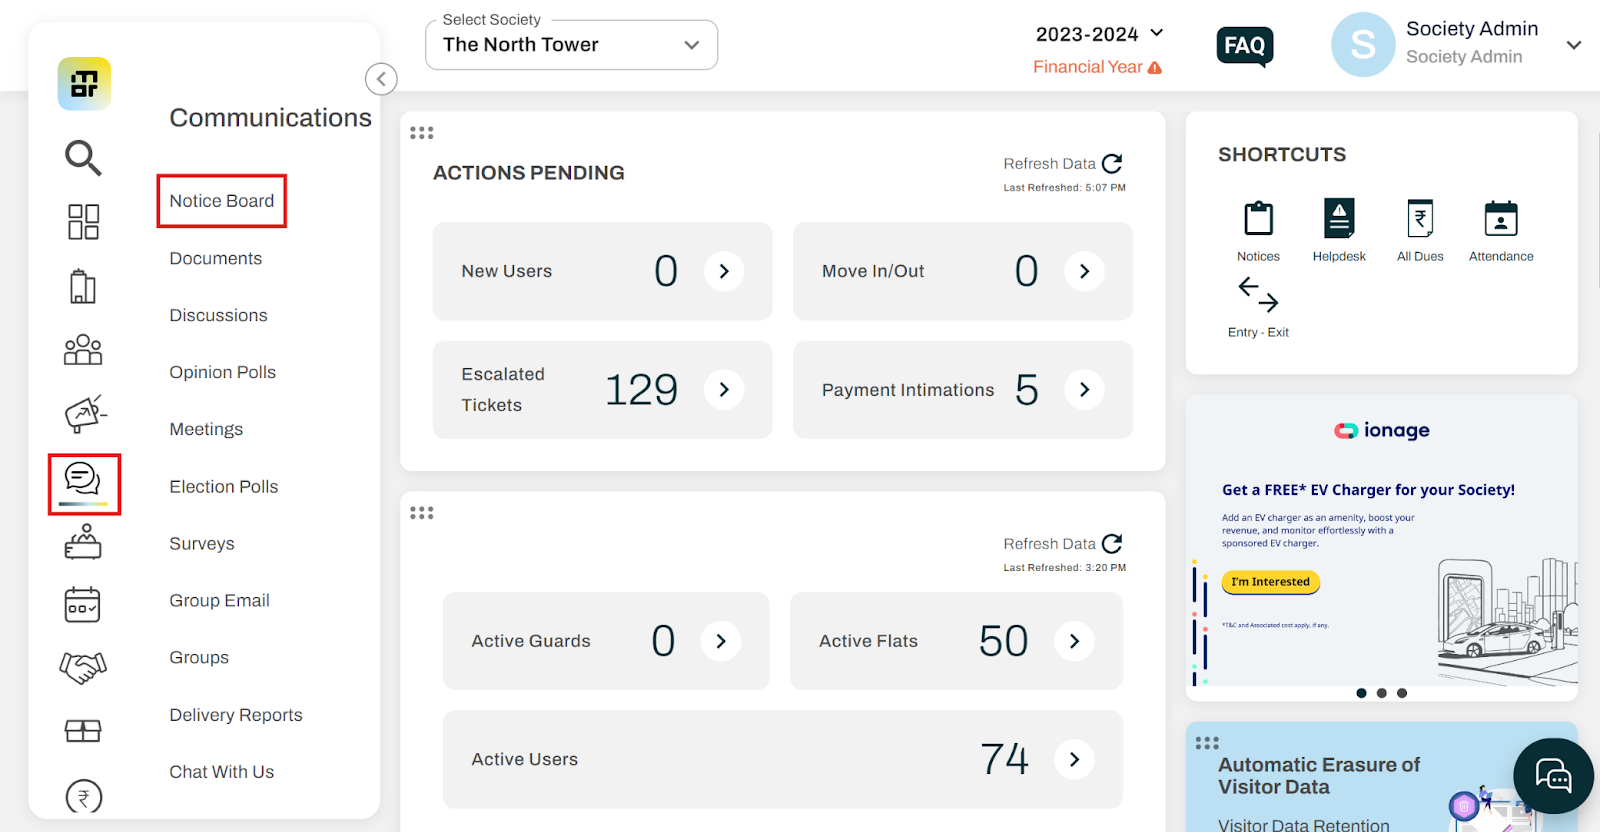
Task: Click the I'm Interested button
Action: tap(1271, 582)
